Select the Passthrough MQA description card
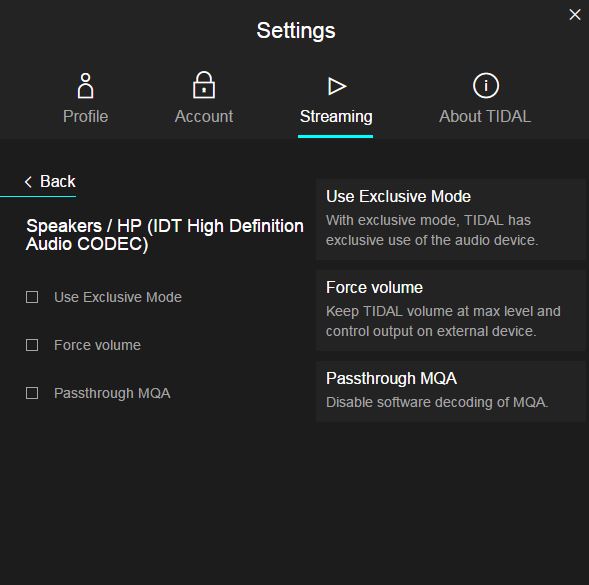 tap(450, 392)
